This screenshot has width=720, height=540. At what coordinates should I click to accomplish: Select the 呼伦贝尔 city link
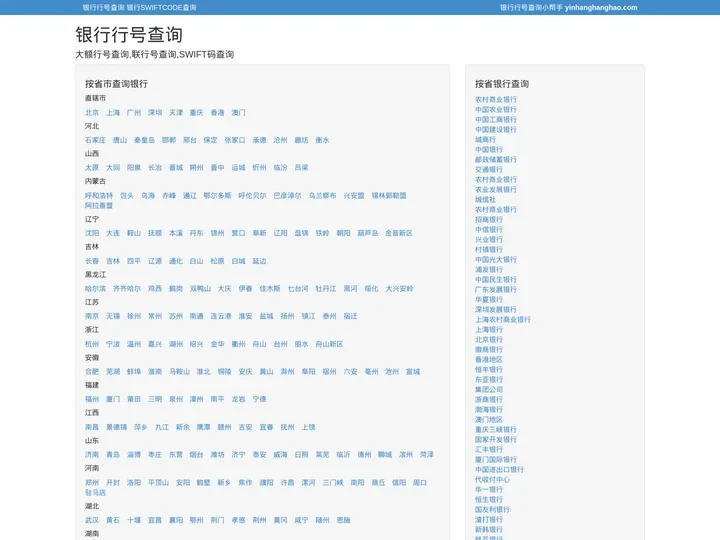tap(252, 196)
